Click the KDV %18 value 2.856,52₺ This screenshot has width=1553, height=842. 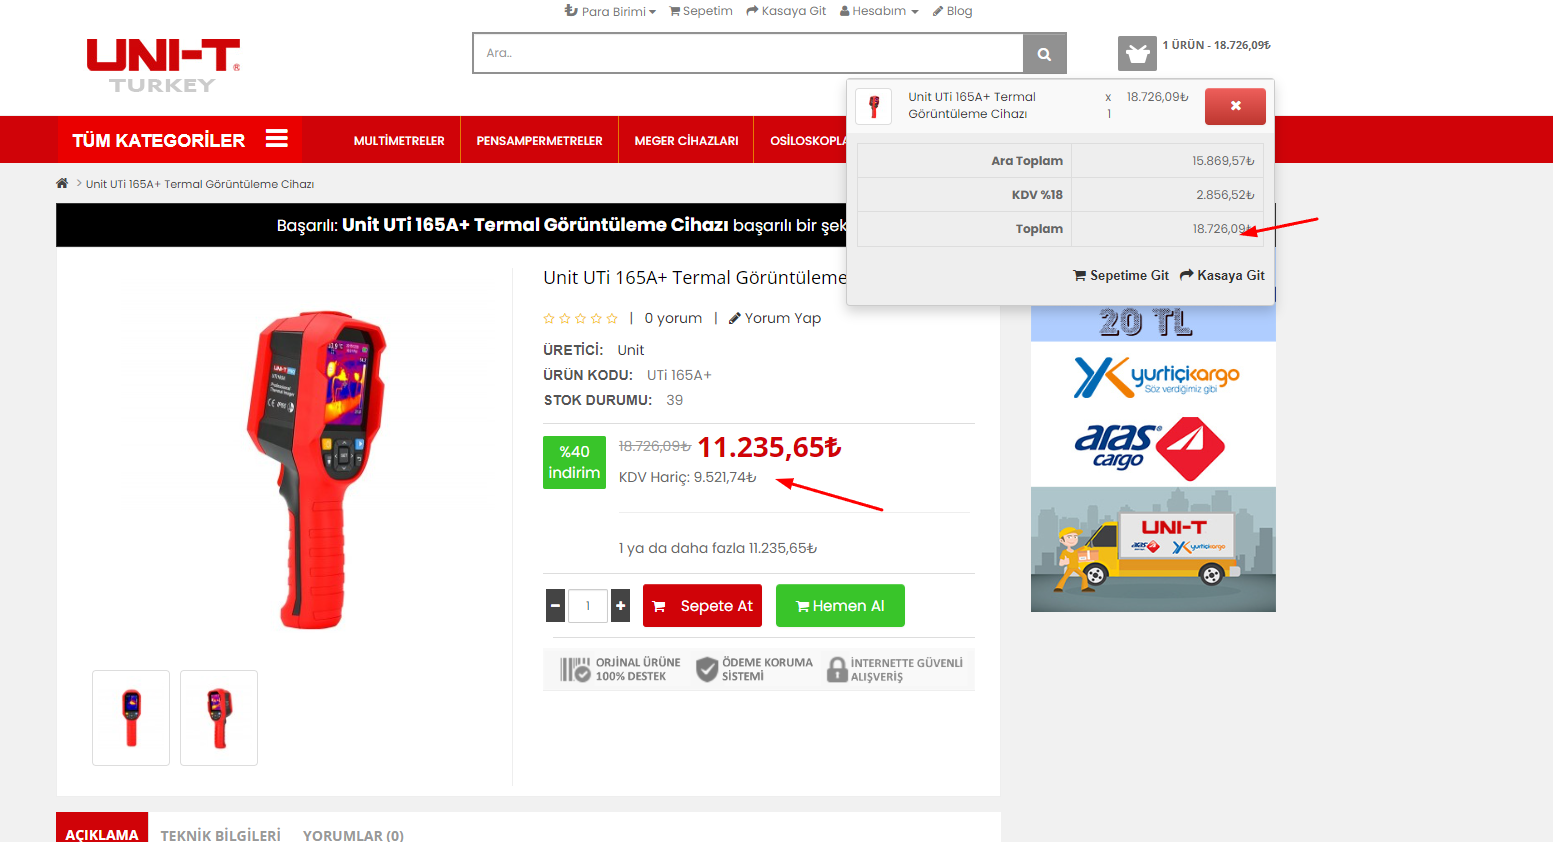1225,195
